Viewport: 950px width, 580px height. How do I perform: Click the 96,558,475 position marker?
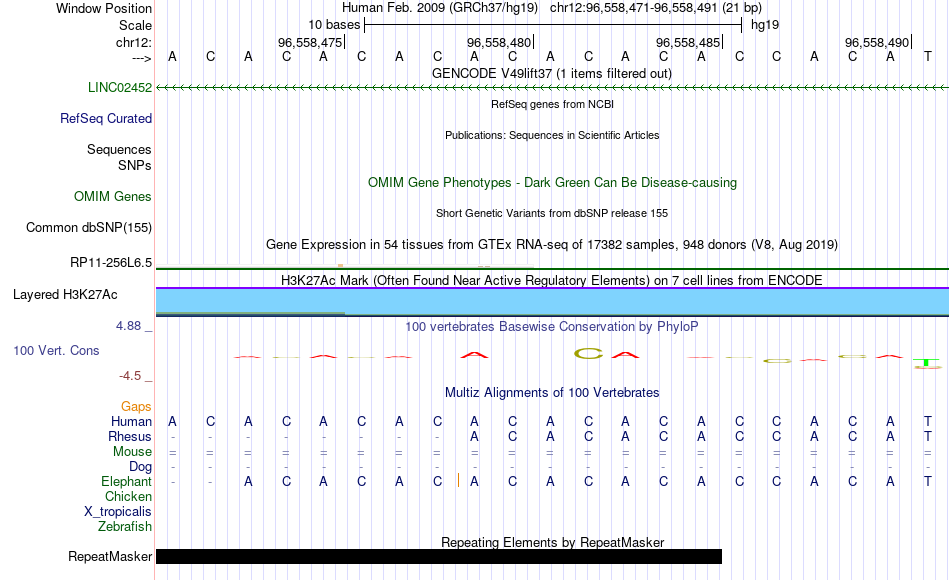point(311,42)
